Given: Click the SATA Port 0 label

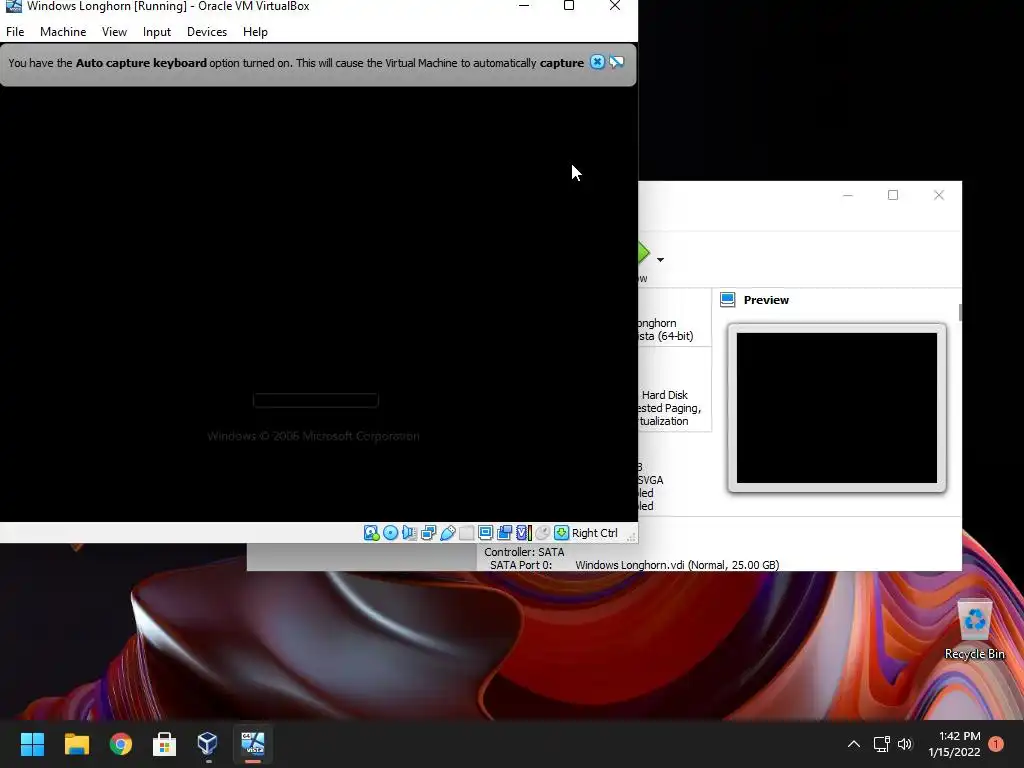Looking at the screenshot, I should coord(520,565).
